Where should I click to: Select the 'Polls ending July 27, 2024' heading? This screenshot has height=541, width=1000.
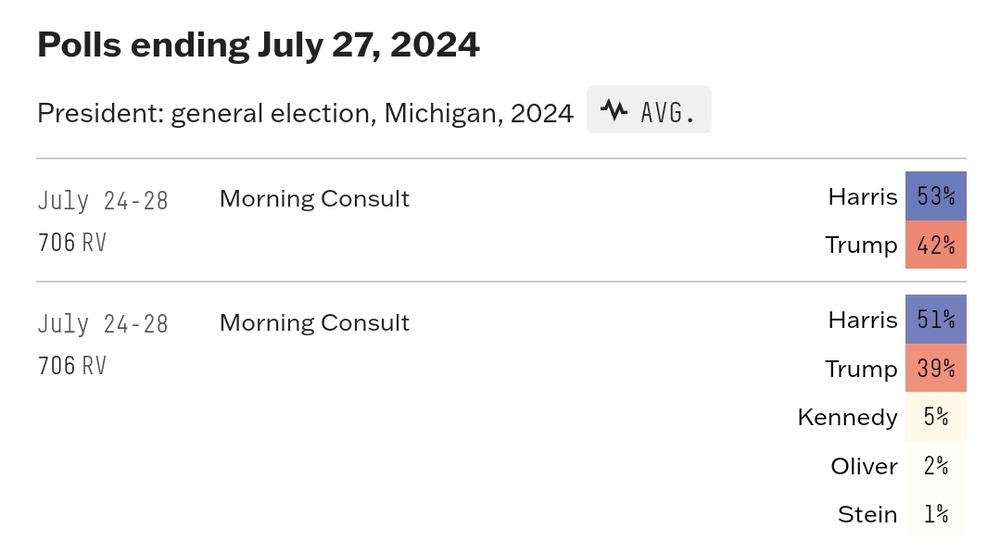pyautogui.click(x=258, y=45)
